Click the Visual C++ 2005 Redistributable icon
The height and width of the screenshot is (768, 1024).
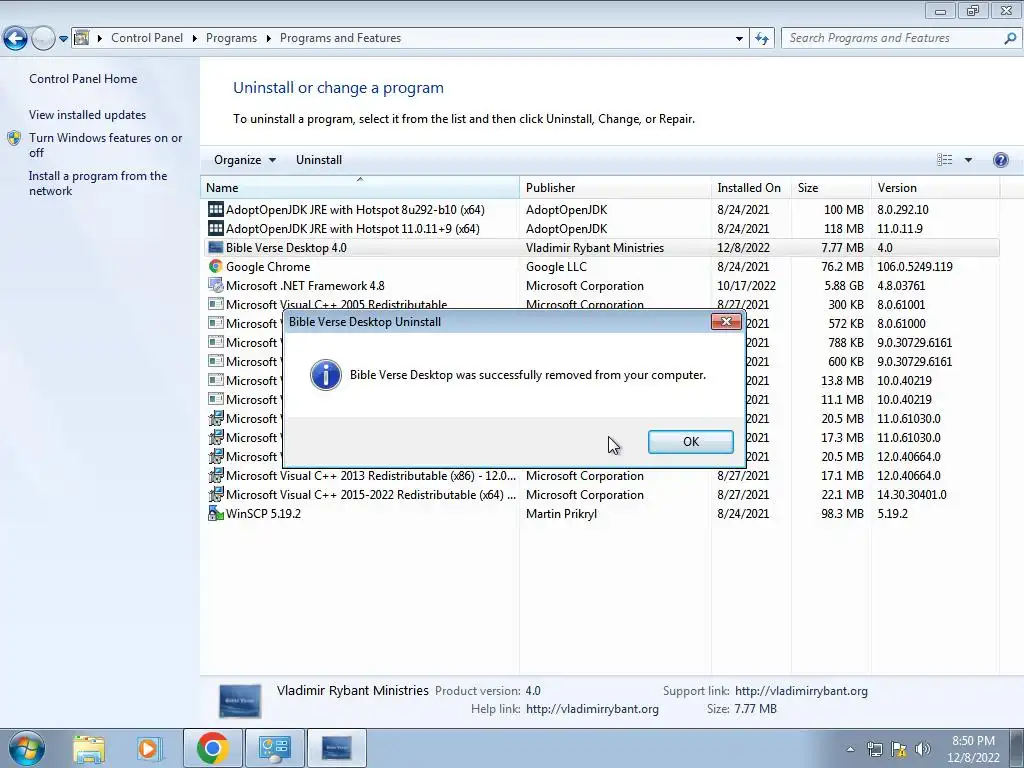pyautogui.click(x=216, y=304)
